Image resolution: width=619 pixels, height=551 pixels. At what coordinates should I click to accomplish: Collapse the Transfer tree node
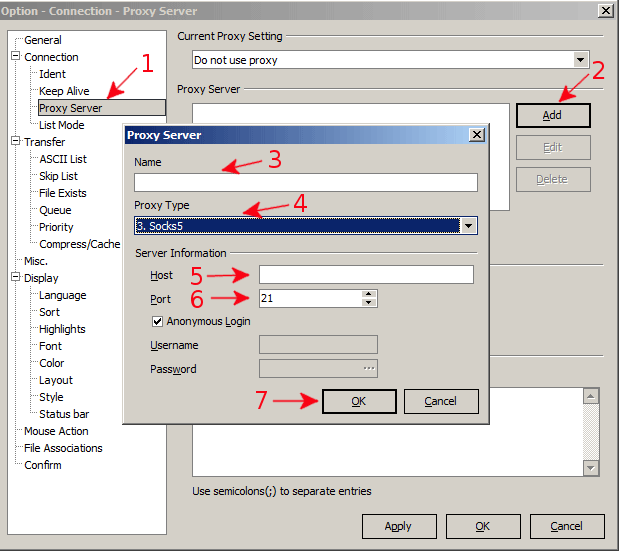(15, 141)
